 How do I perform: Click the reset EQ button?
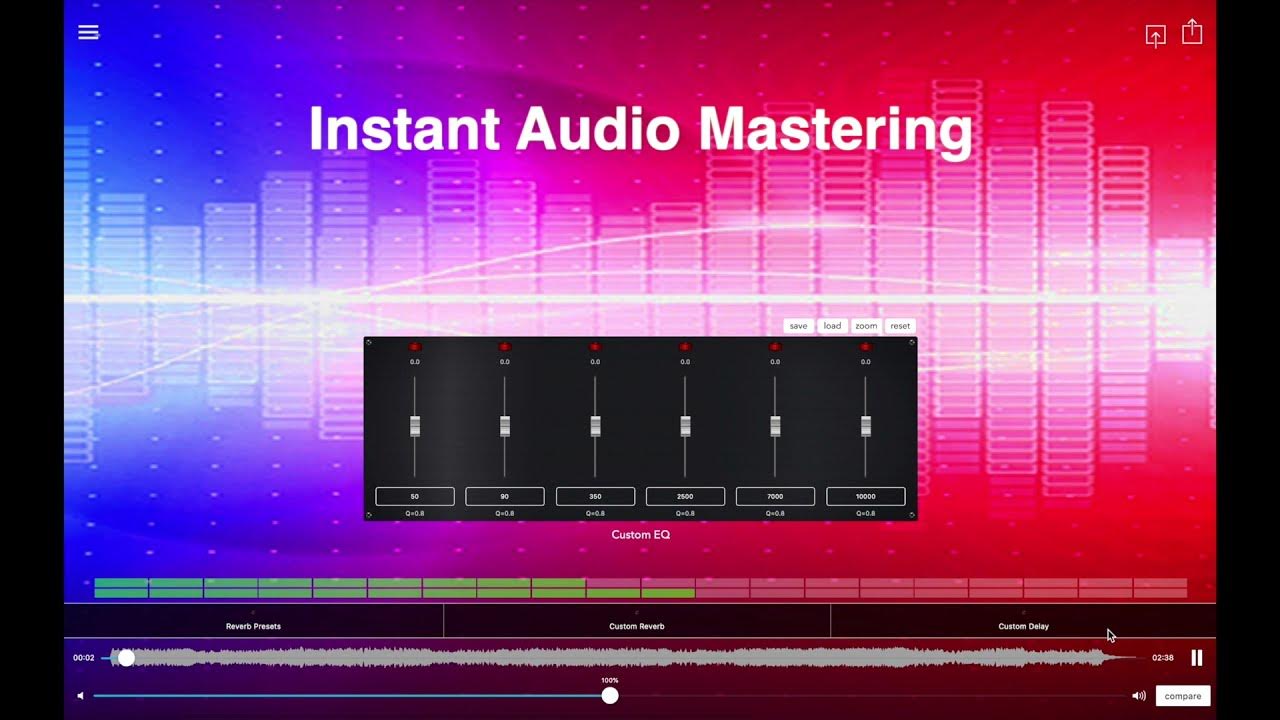tap(900, 326)
